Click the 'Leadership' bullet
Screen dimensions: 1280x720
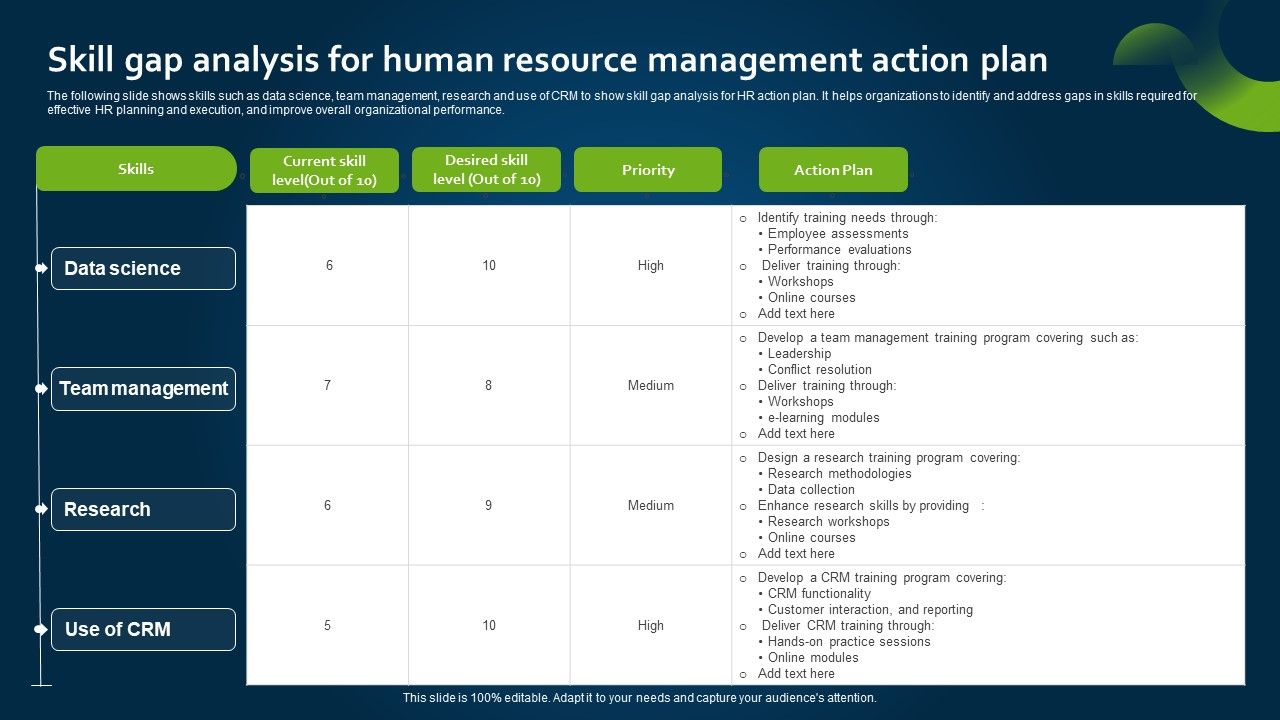coord(799,353)
